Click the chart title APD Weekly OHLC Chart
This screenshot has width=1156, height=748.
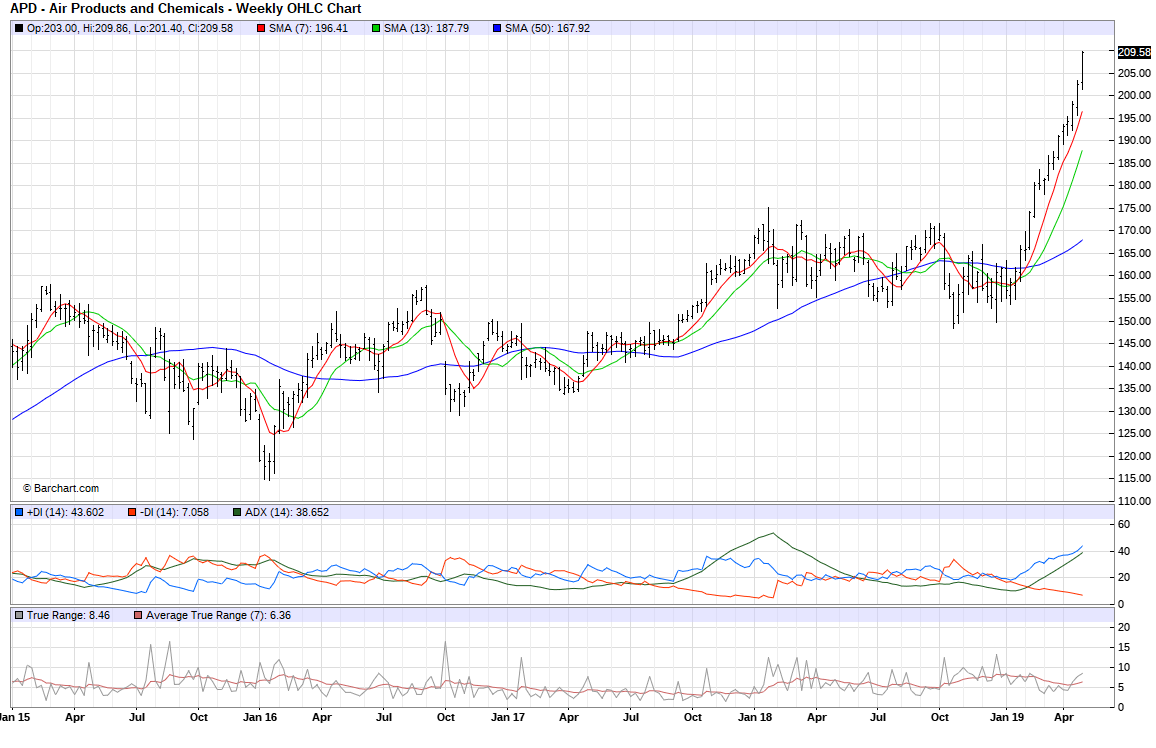186,9
